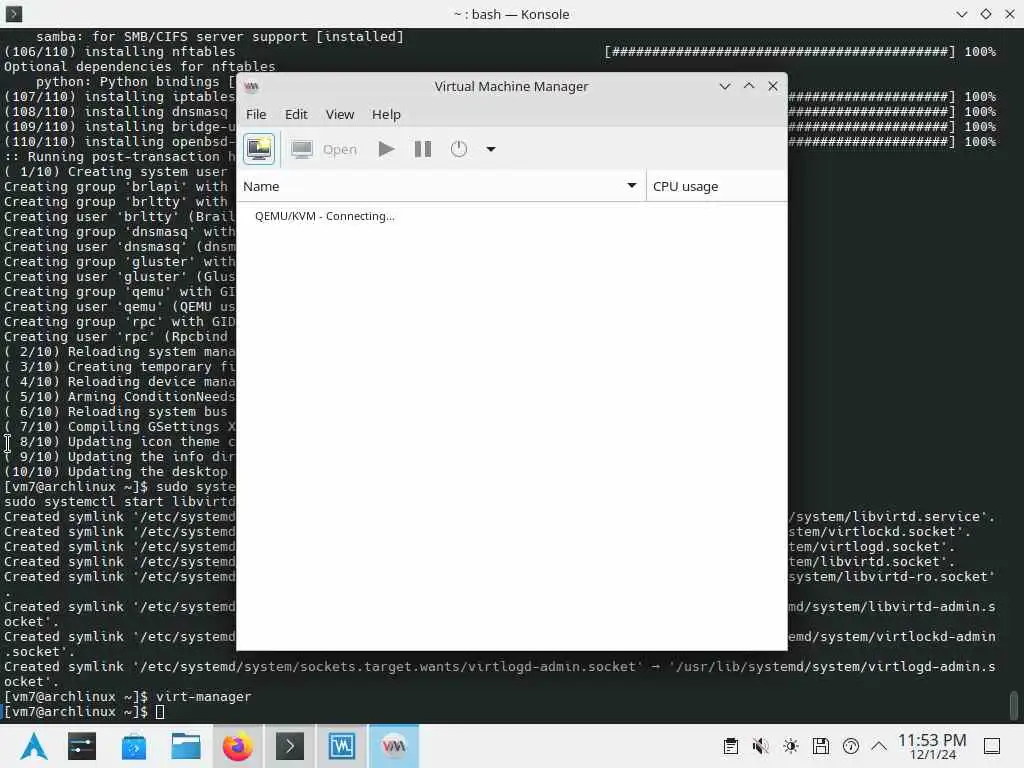Viewport: 1024px width, 768px height.
Task: Open Discover software center from taskbar
Action: coord(134,746)
